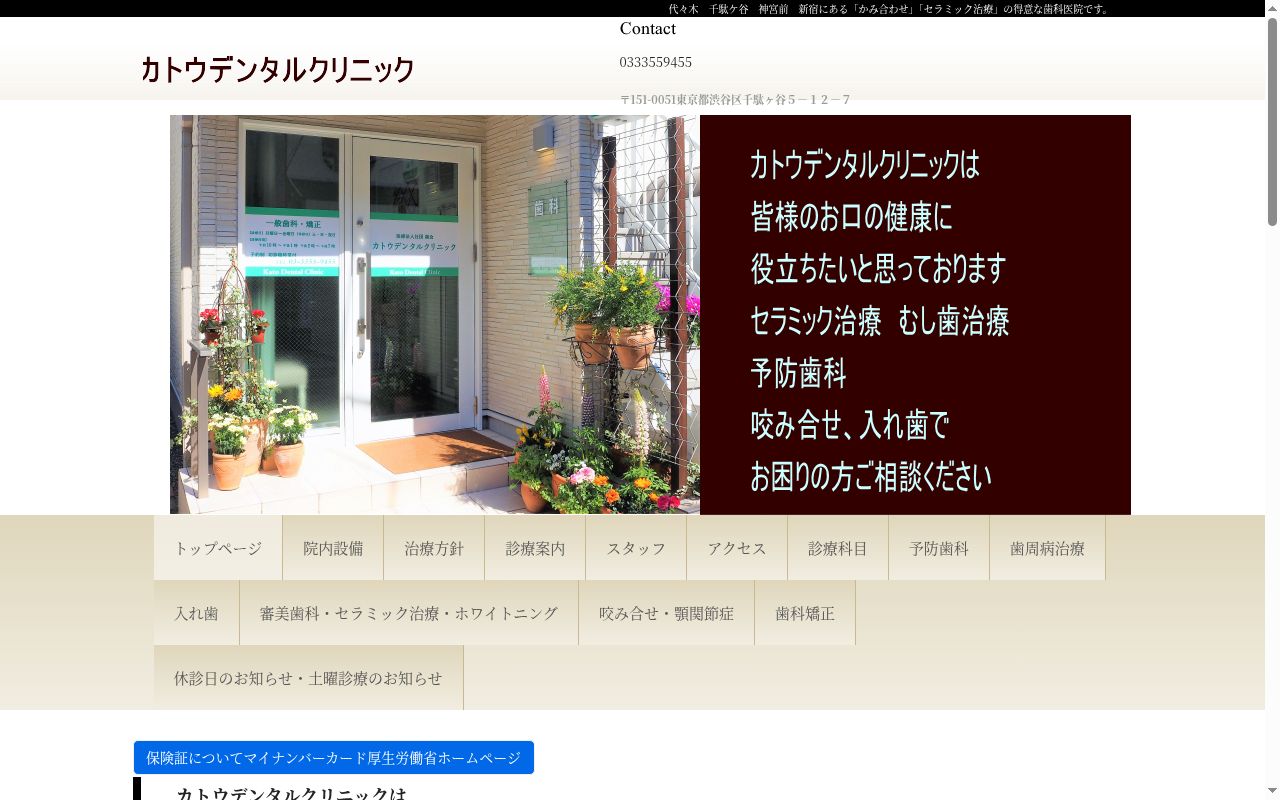Click the カトウデンタルクリニック site logo
The width and height of the screenshot is (1280, 800).
click(x=277, y=69)
